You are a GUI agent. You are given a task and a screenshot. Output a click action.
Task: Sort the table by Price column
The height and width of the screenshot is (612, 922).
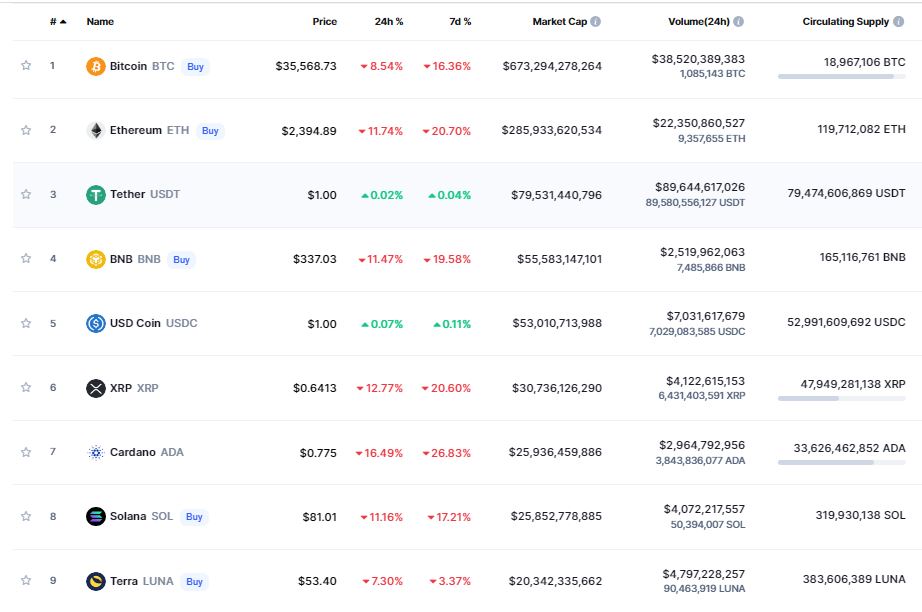click(x=324, y=21)
